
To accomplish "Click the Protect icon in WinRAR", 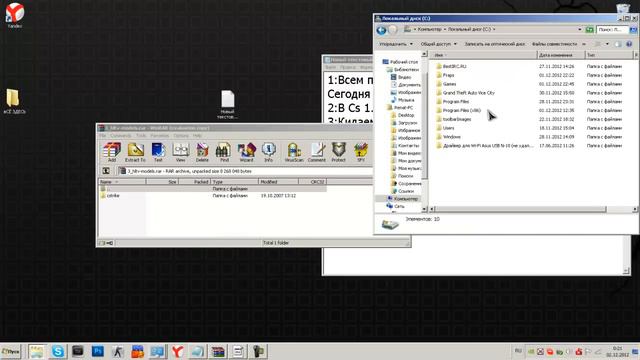I will coord(339,152).
